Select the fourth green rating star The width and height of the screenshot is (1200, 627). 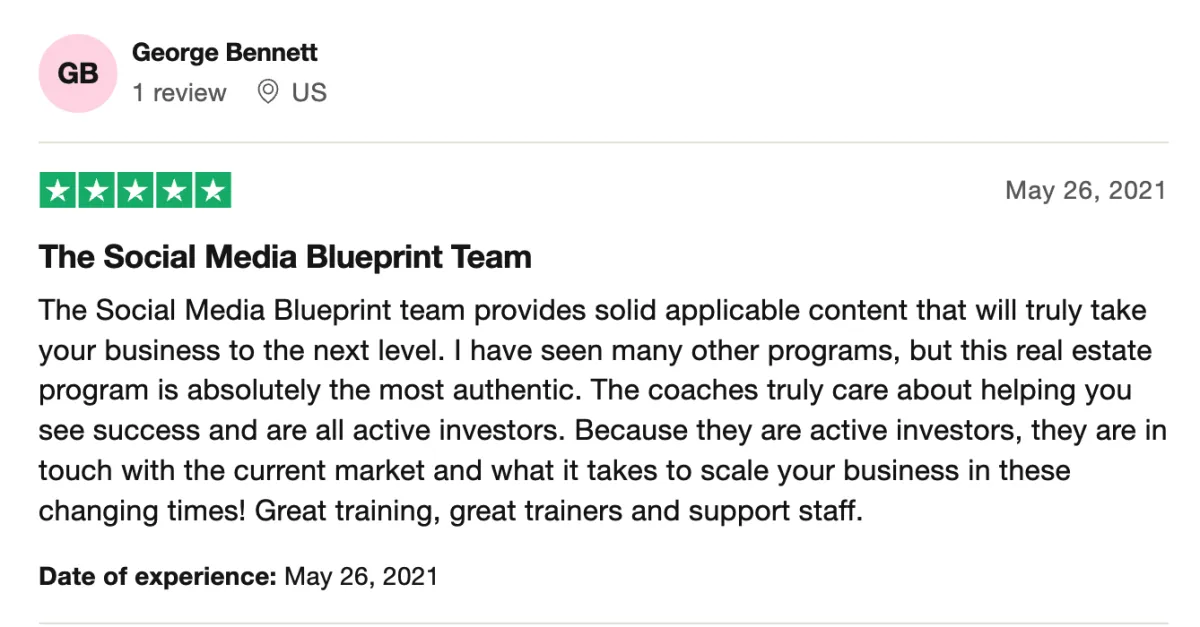click(174, 190)
